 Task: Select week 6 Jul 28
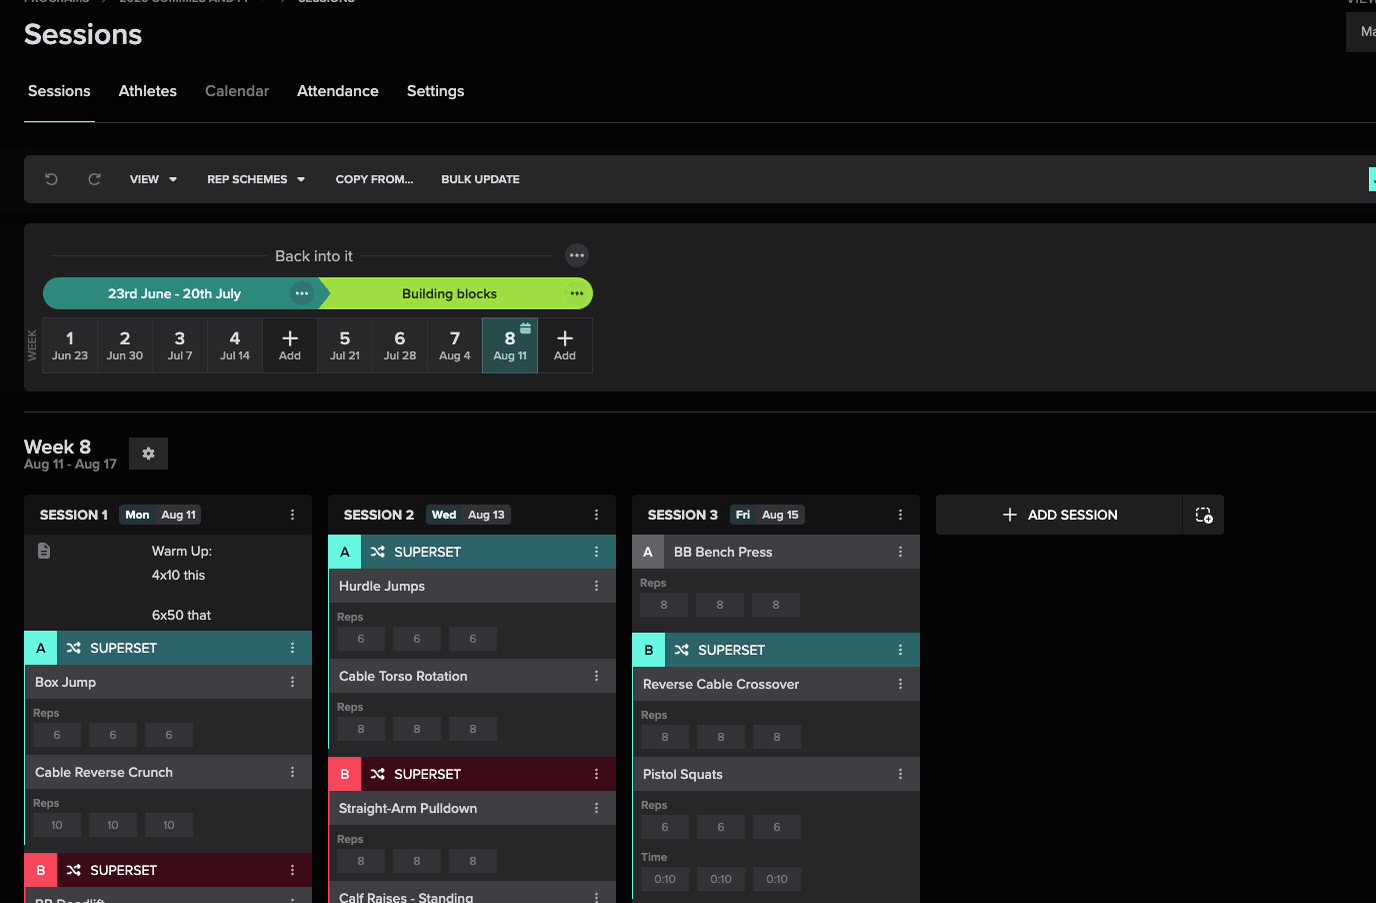[400, 345]
